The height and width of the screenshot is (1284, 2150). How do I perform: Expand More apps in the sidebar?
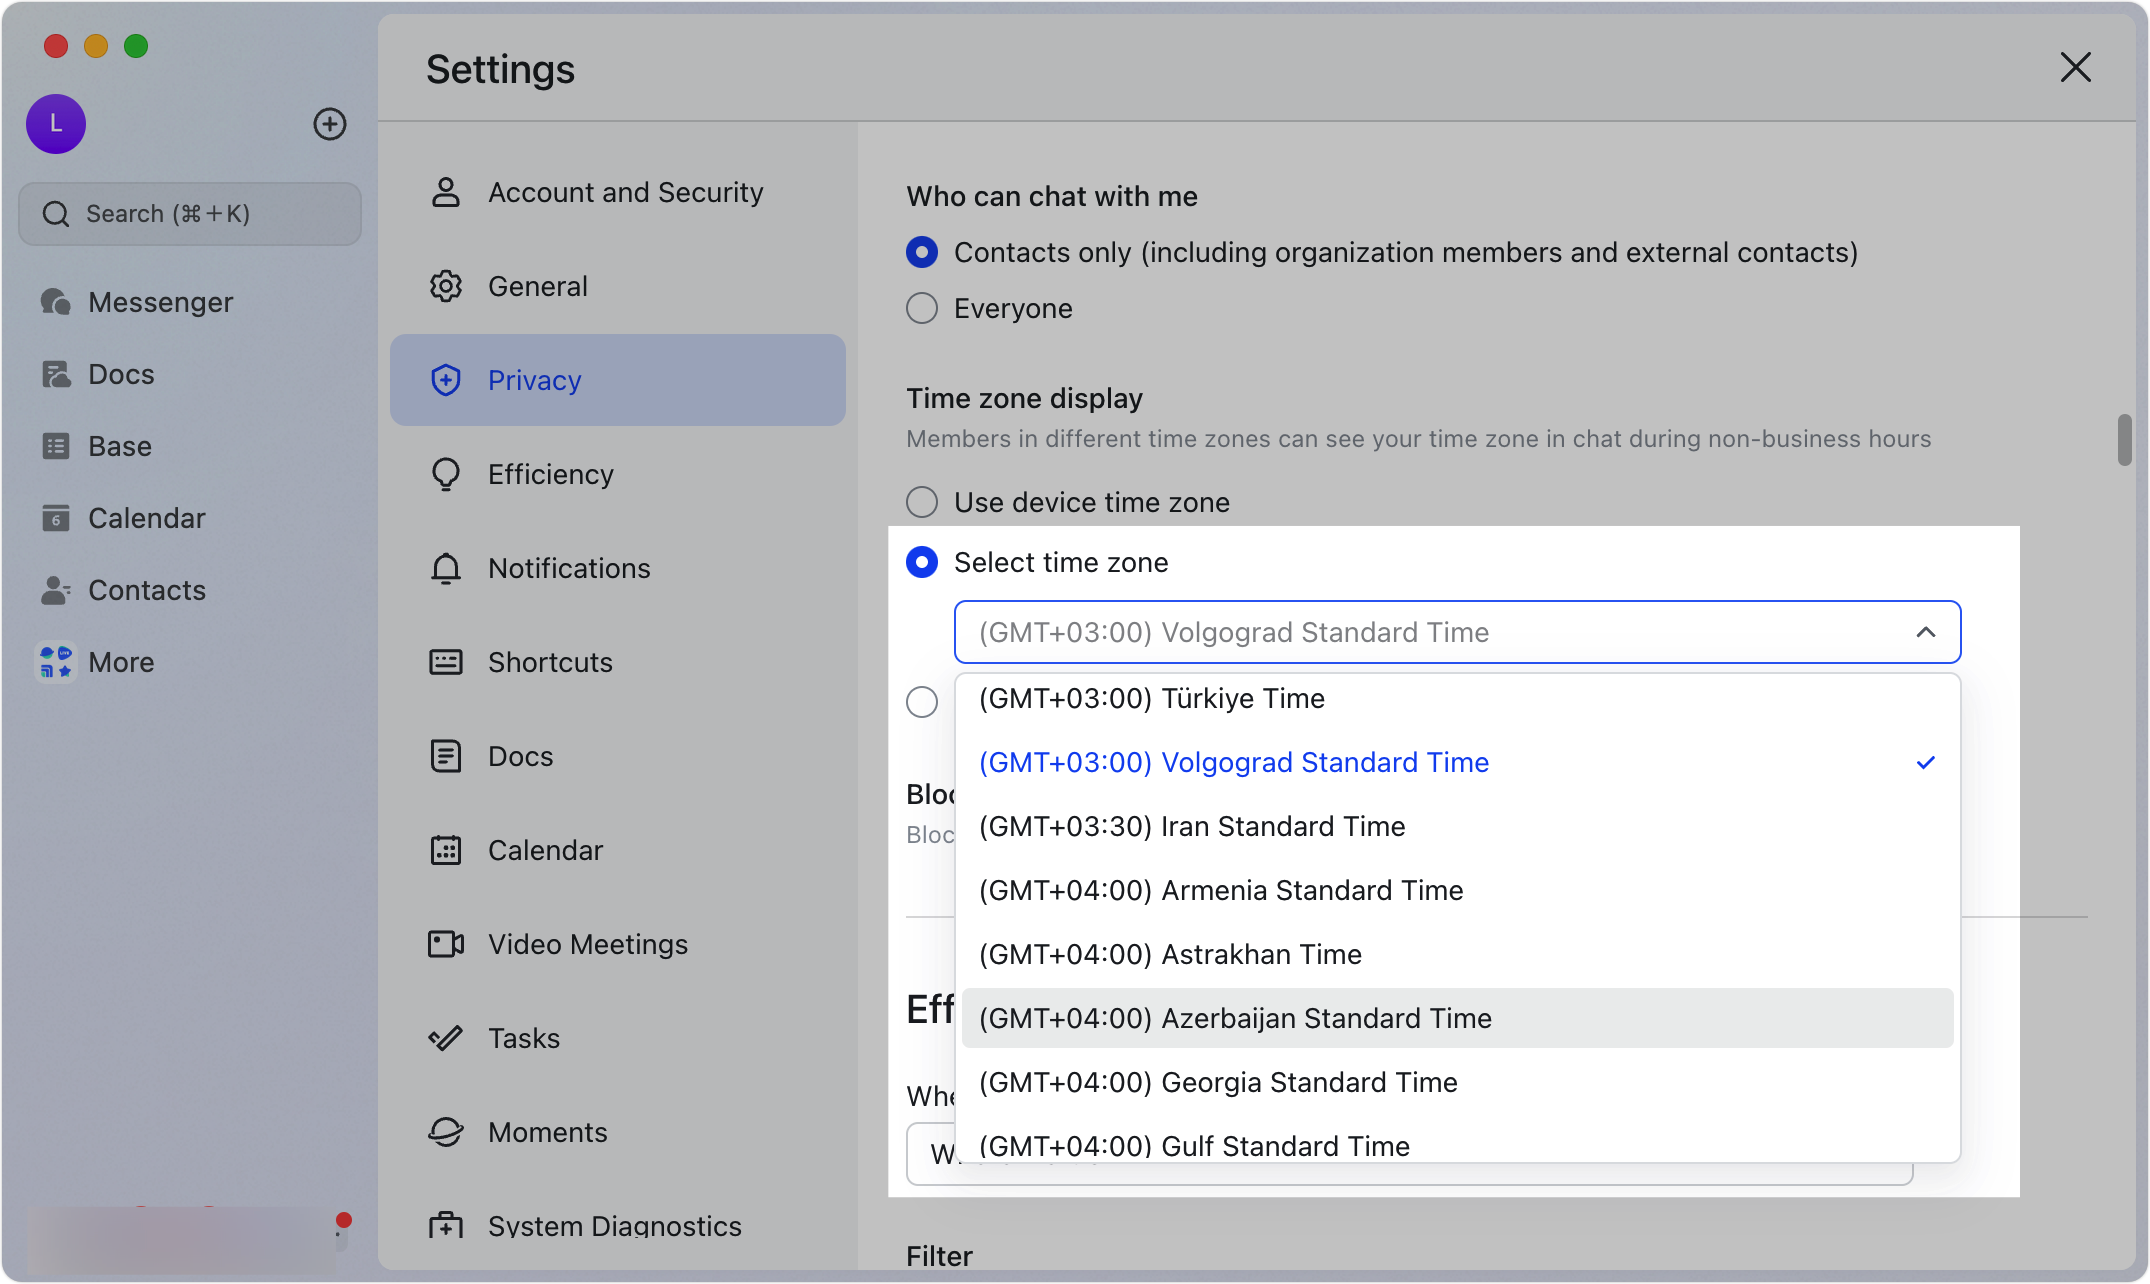[121, 661]
